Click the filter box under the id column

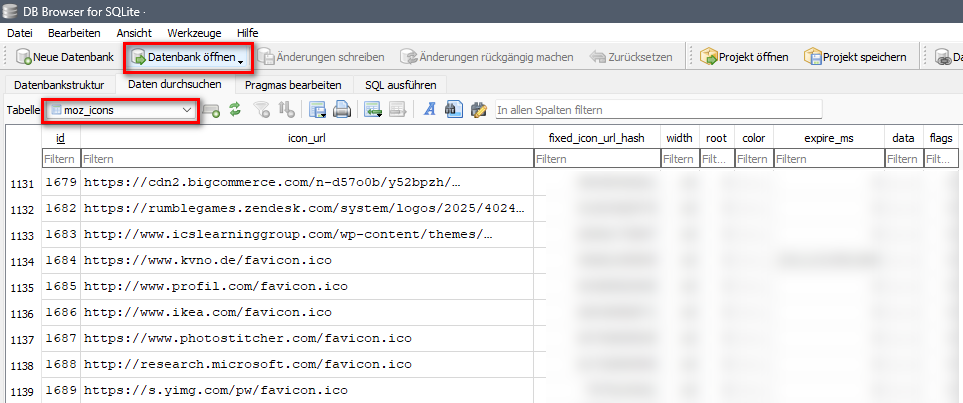(61, 158)
